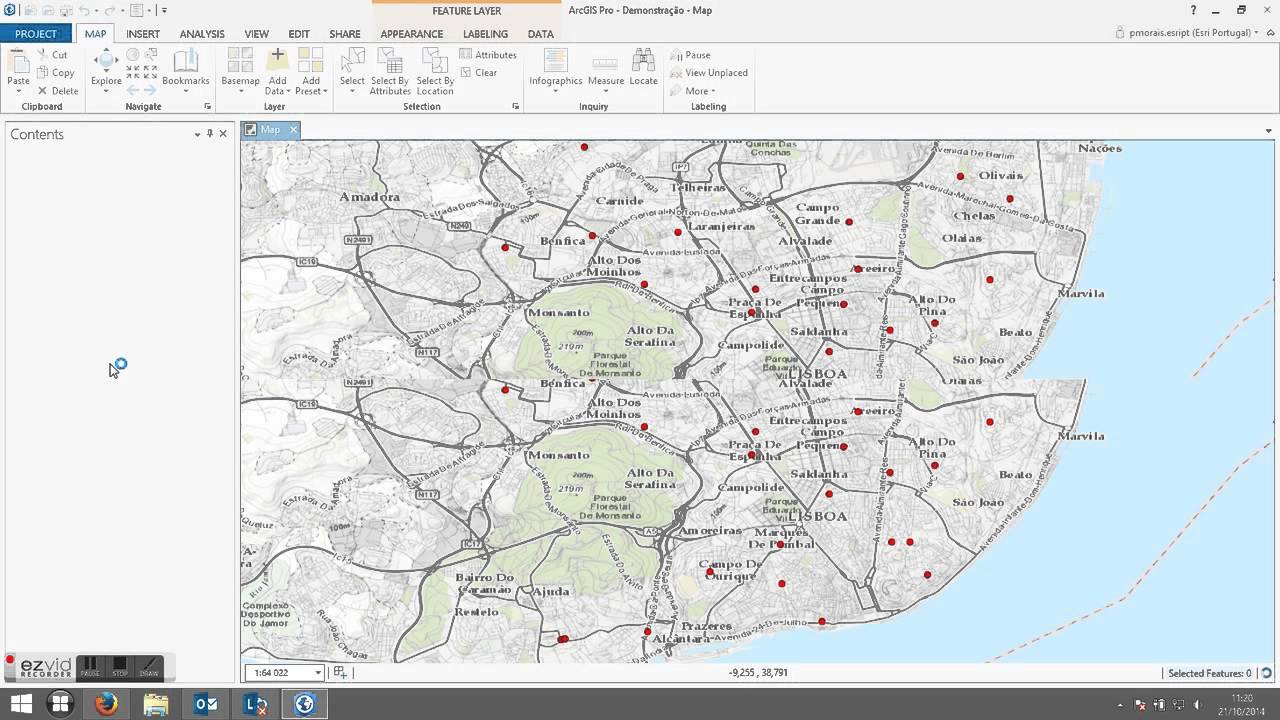This screenshot has width=1280, height=720.
Task: Open the Contents pane options arrow
Action: click(x=197, y=134)
